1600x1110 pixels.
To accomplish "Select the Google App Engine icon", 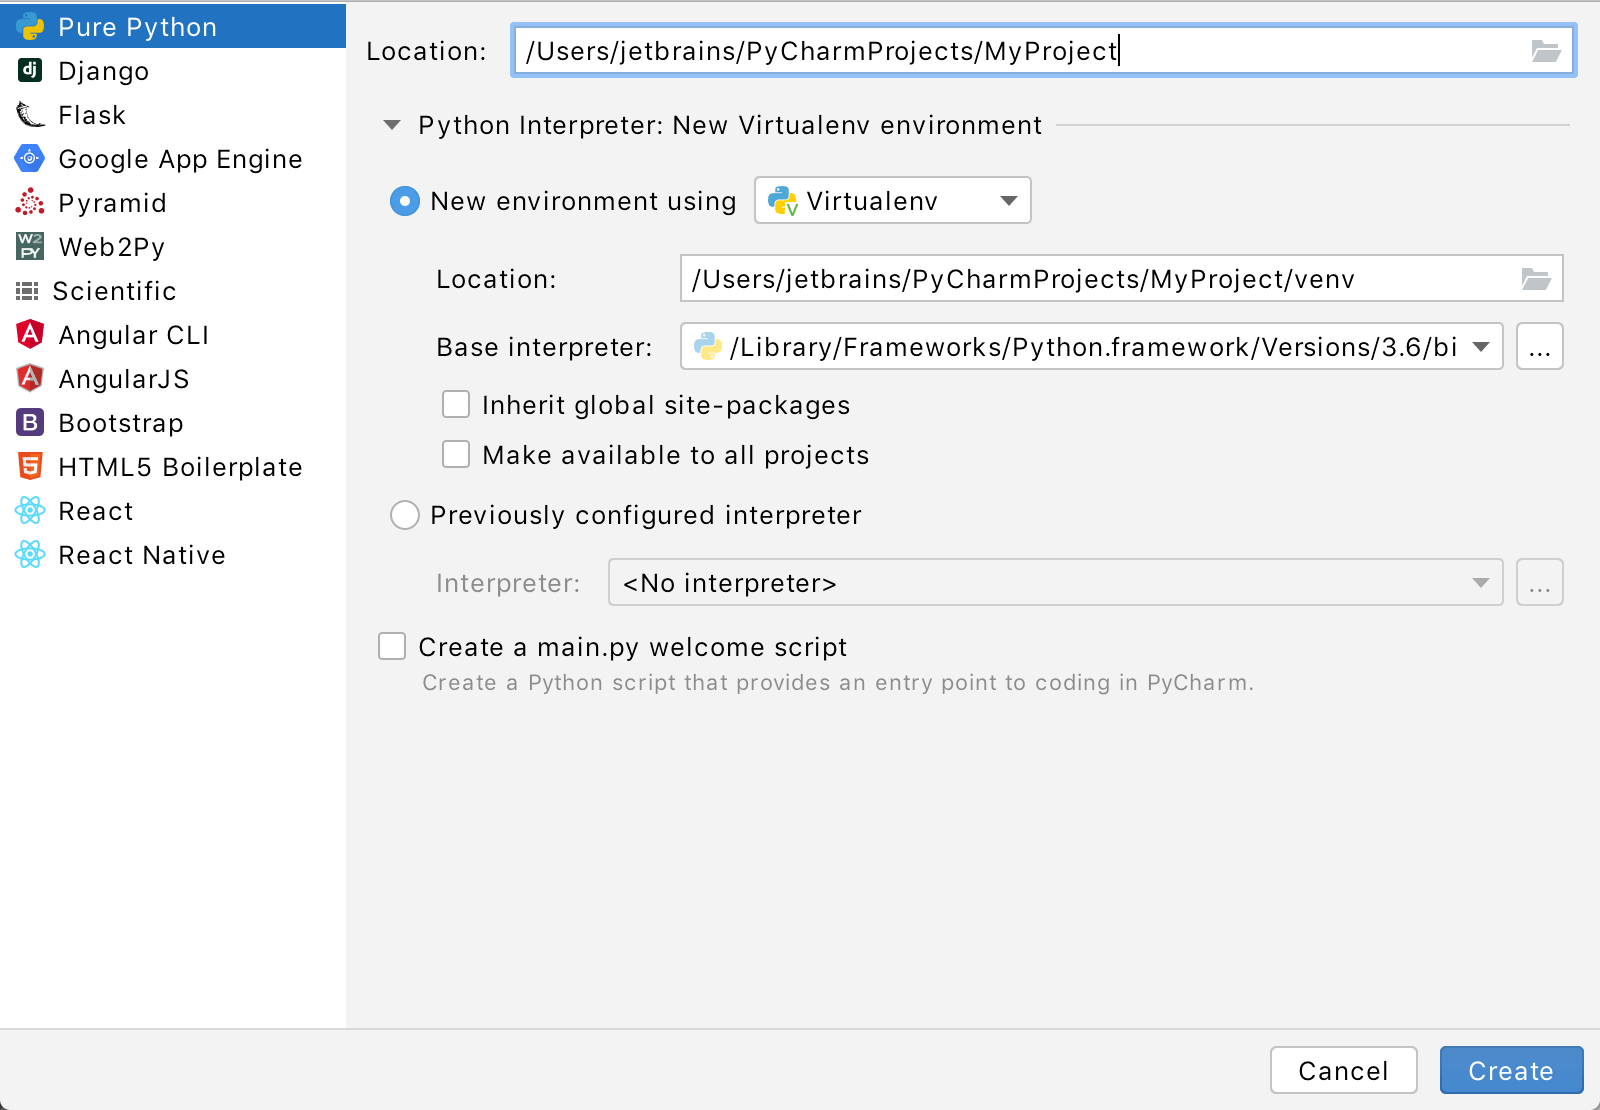I will [x=29, y=158].
